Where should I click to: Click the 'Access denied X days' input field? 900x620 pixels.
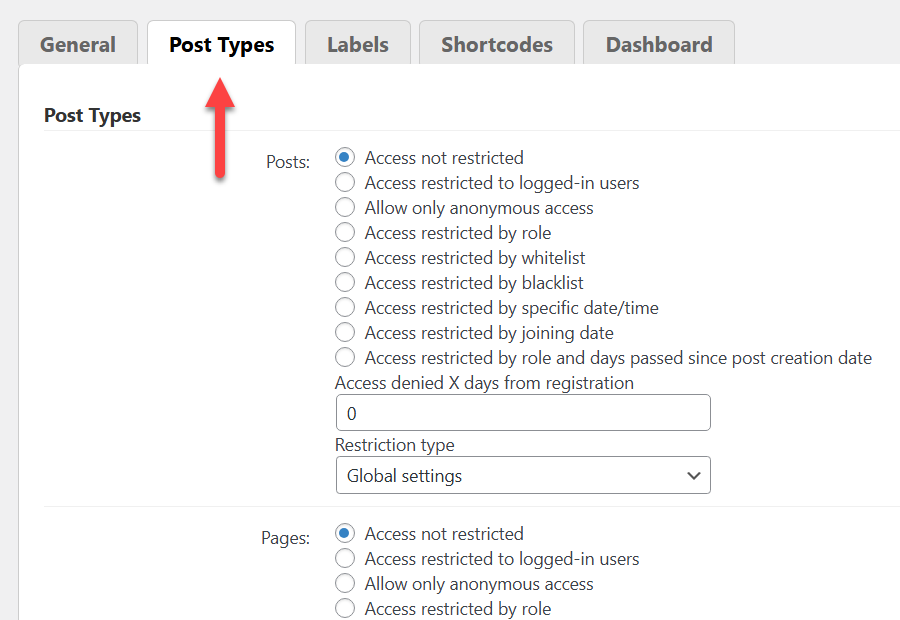[523, 413]
